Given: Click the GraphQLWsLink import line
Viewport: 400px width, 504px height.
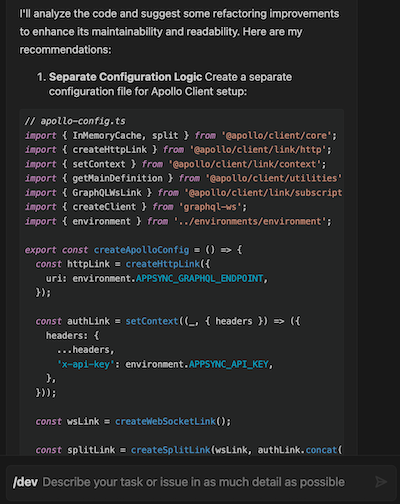Looking at the screenshot, I should (183, 193).
